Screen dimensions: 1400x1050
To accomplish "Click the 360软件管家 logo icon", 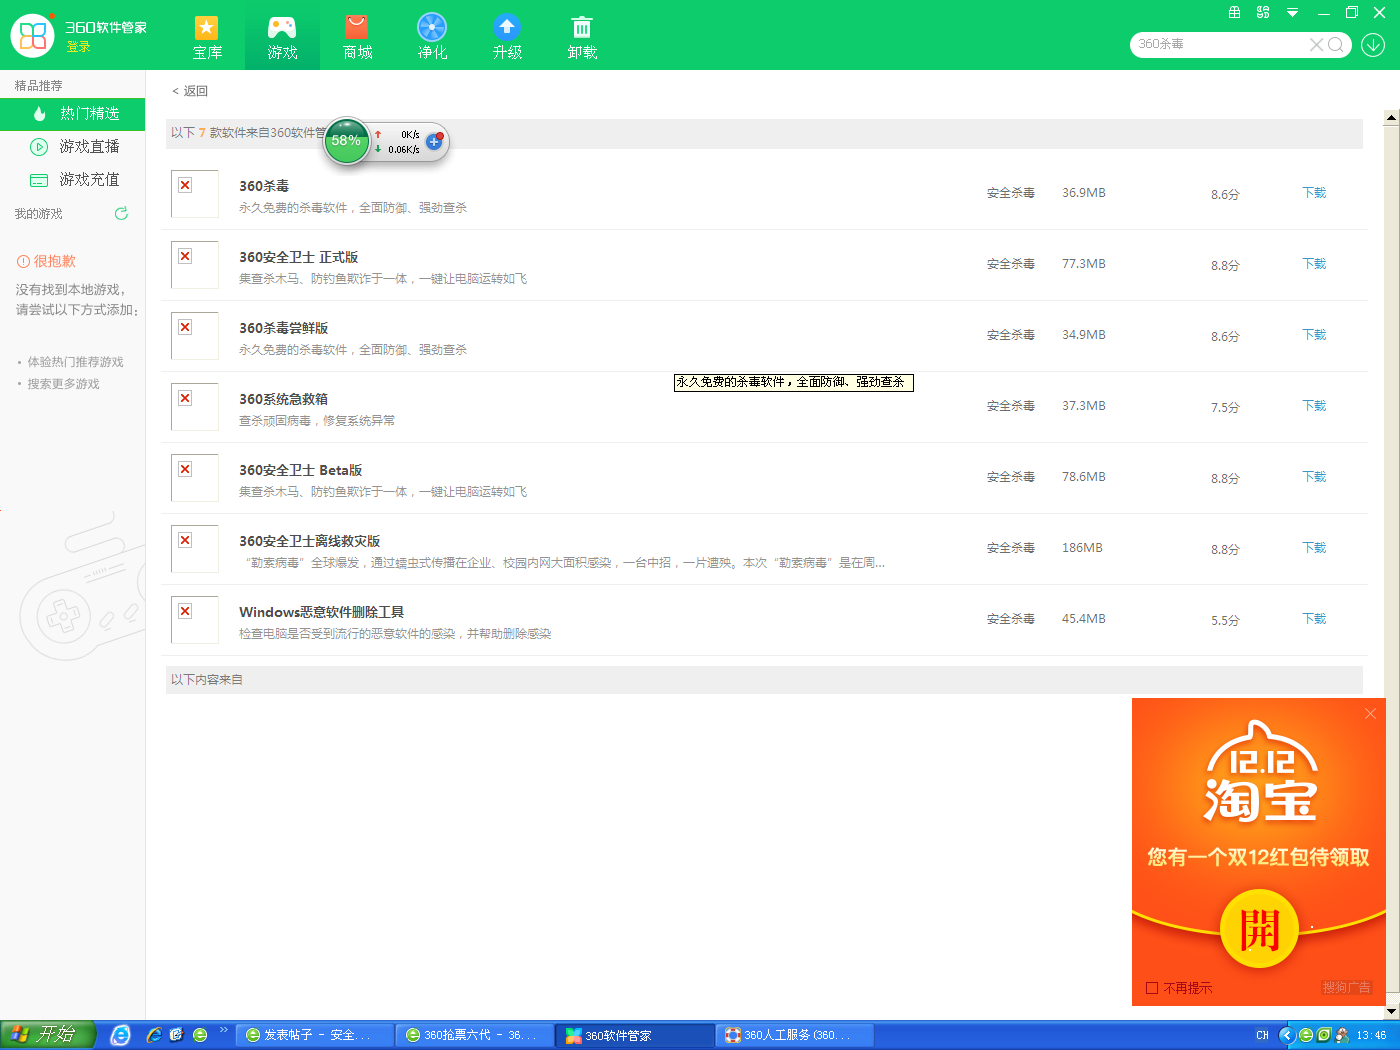I will pos(33,35).
